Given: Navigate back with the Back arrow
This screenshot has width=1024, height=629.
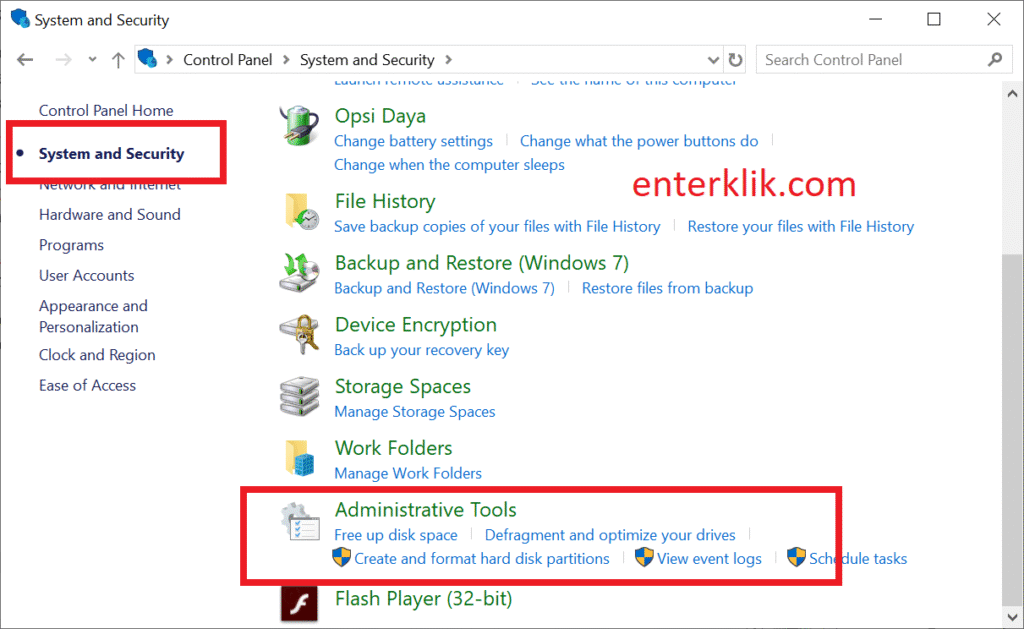Looking at the screenshot, I should tap(26, 60).
